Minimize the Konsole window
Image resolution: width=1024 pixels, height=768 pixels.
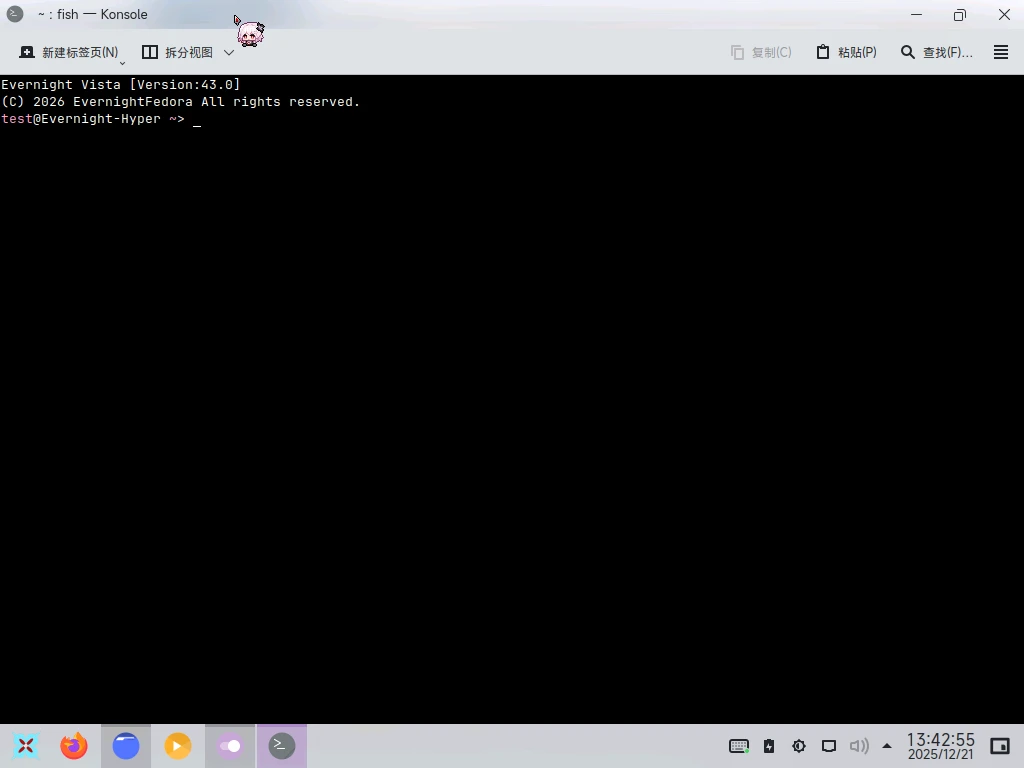916,14
